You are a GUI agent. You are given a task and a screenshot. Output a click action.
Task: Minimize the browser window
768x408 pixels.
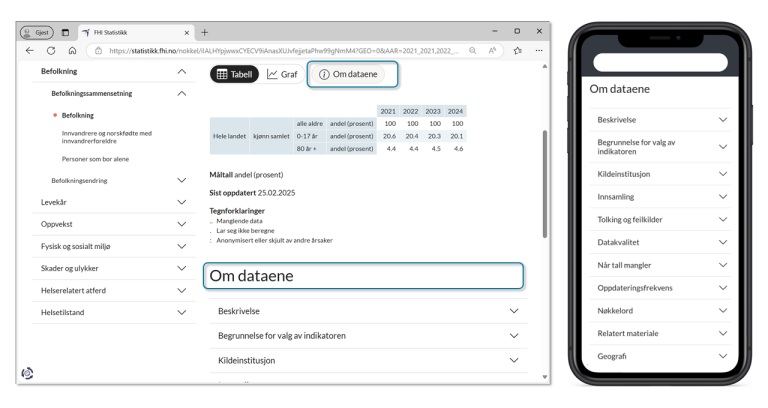click(495, 31)
